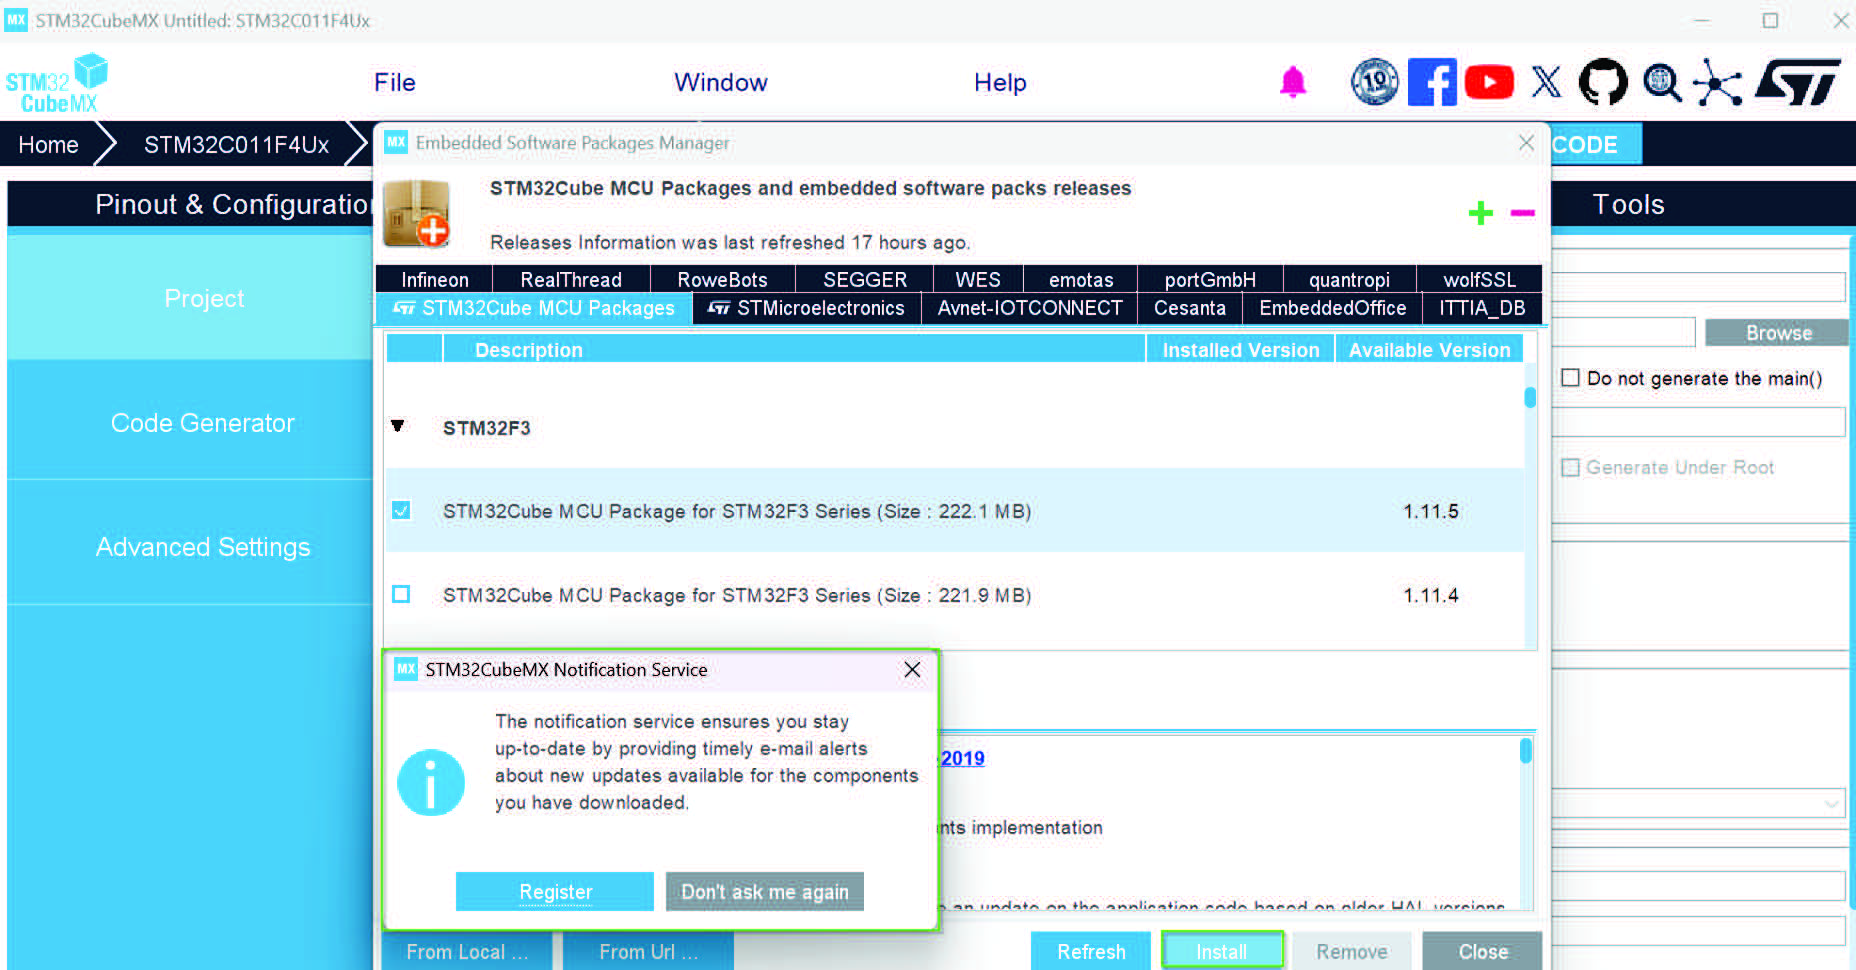
Task: Open the ST community network star icon
Action: pyautogui.click(x=1718, y=82)
